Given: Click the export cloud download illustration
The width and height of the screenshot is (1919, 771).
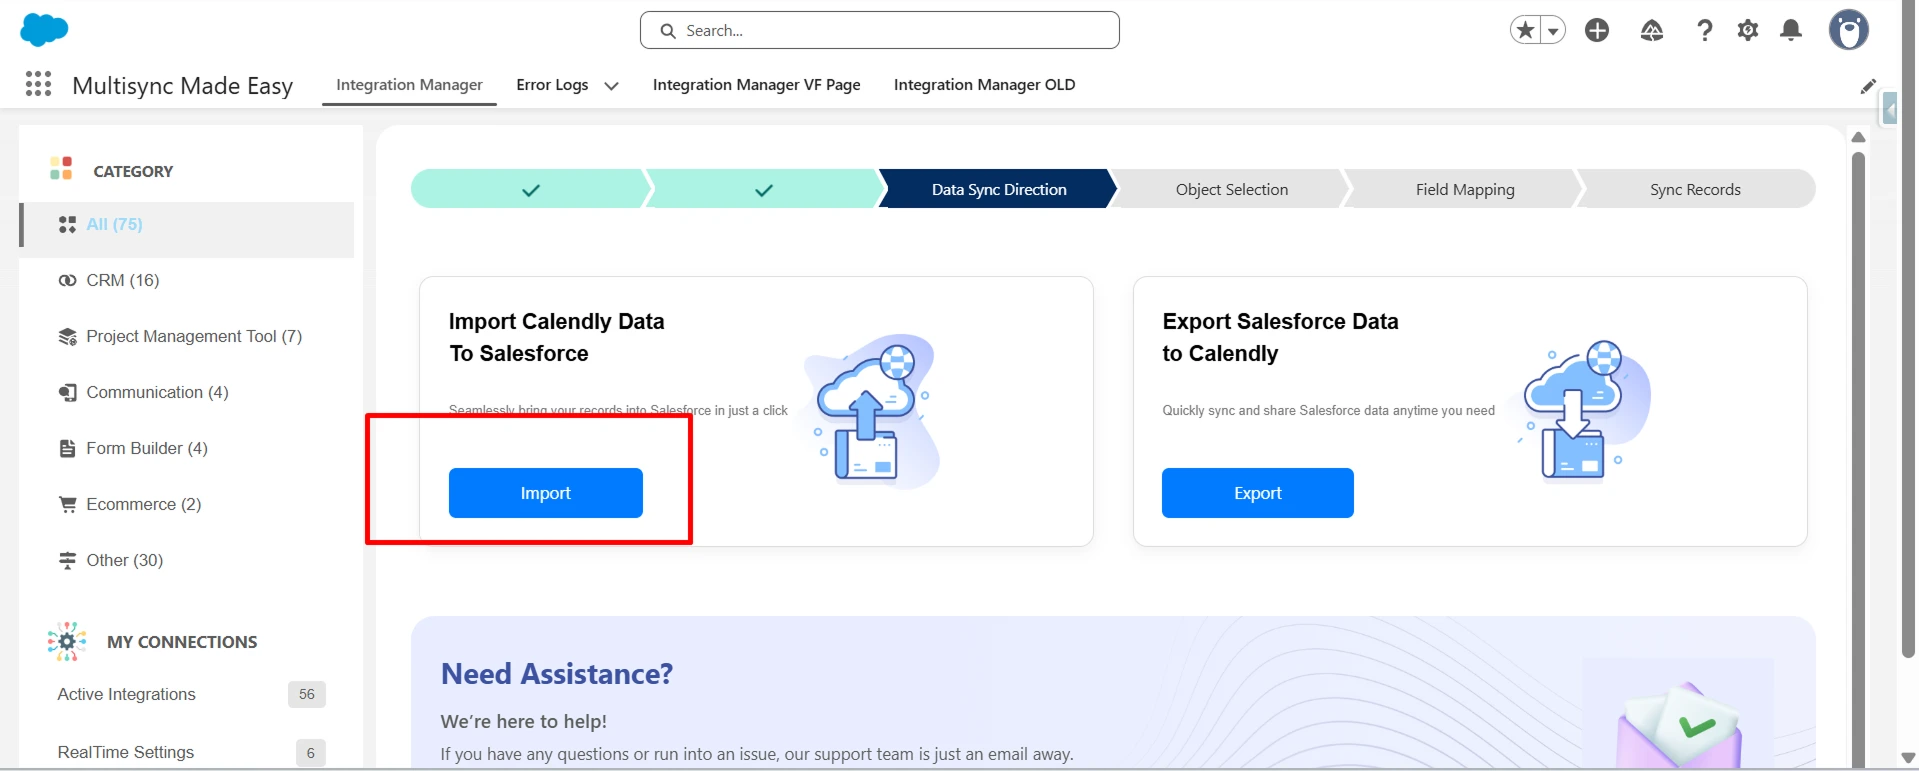Looking at the screenshot, I should click(x=1583, y=410).
